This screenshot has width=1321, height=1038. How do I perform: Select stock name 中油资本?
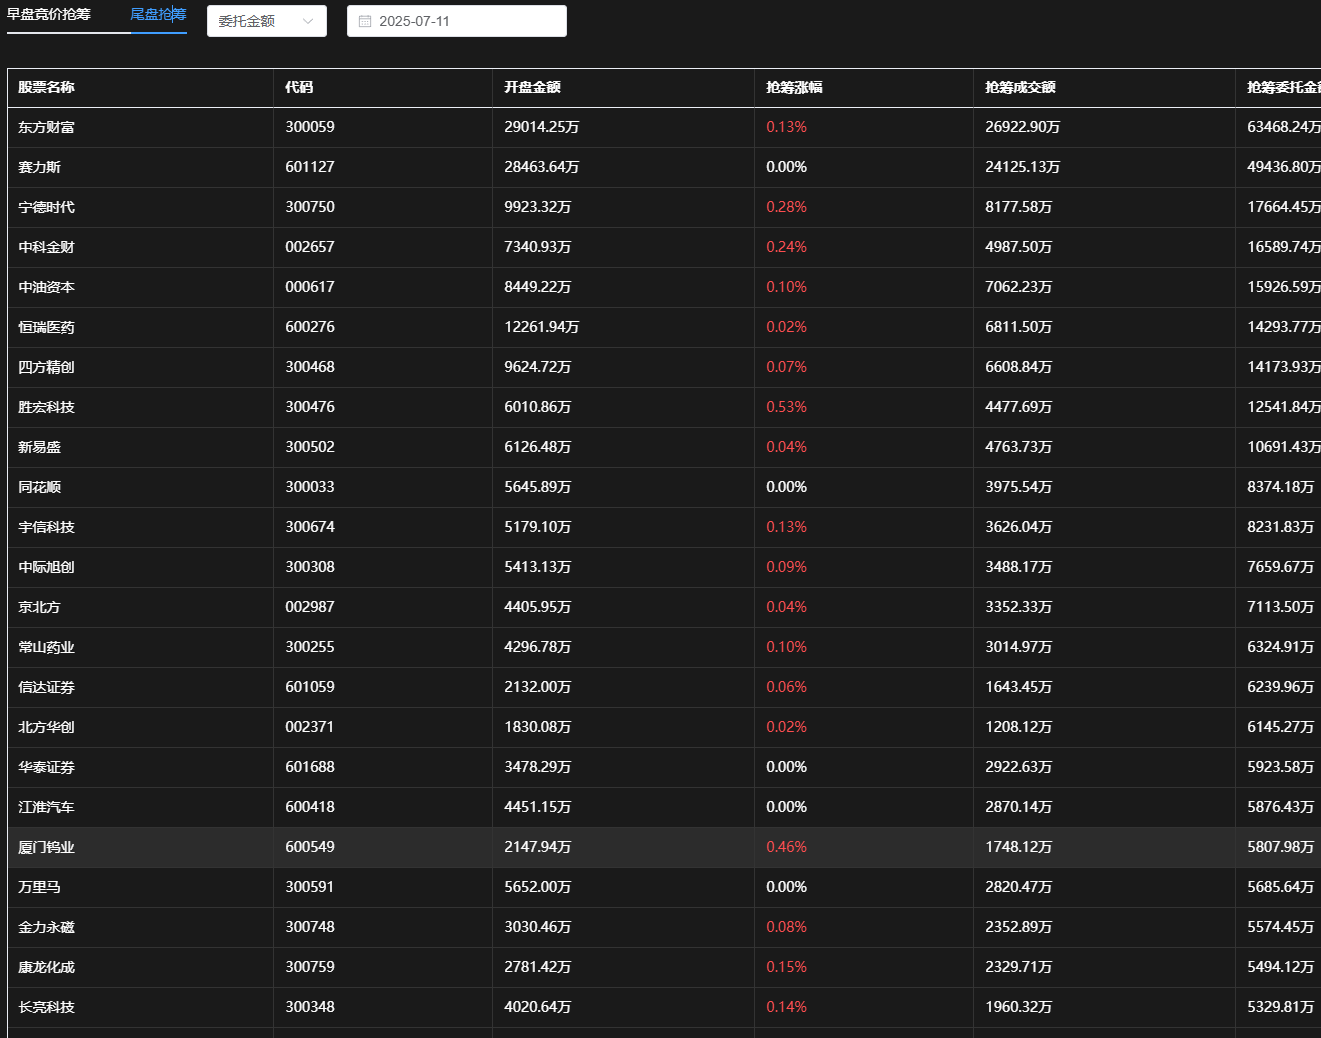coord(47,288)
